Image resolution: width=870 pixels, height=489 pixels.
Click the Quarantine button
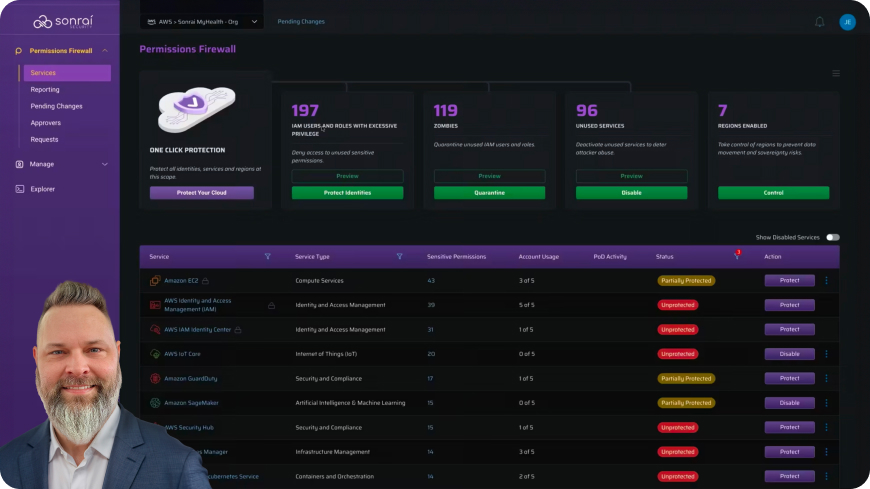pos(489,193)
